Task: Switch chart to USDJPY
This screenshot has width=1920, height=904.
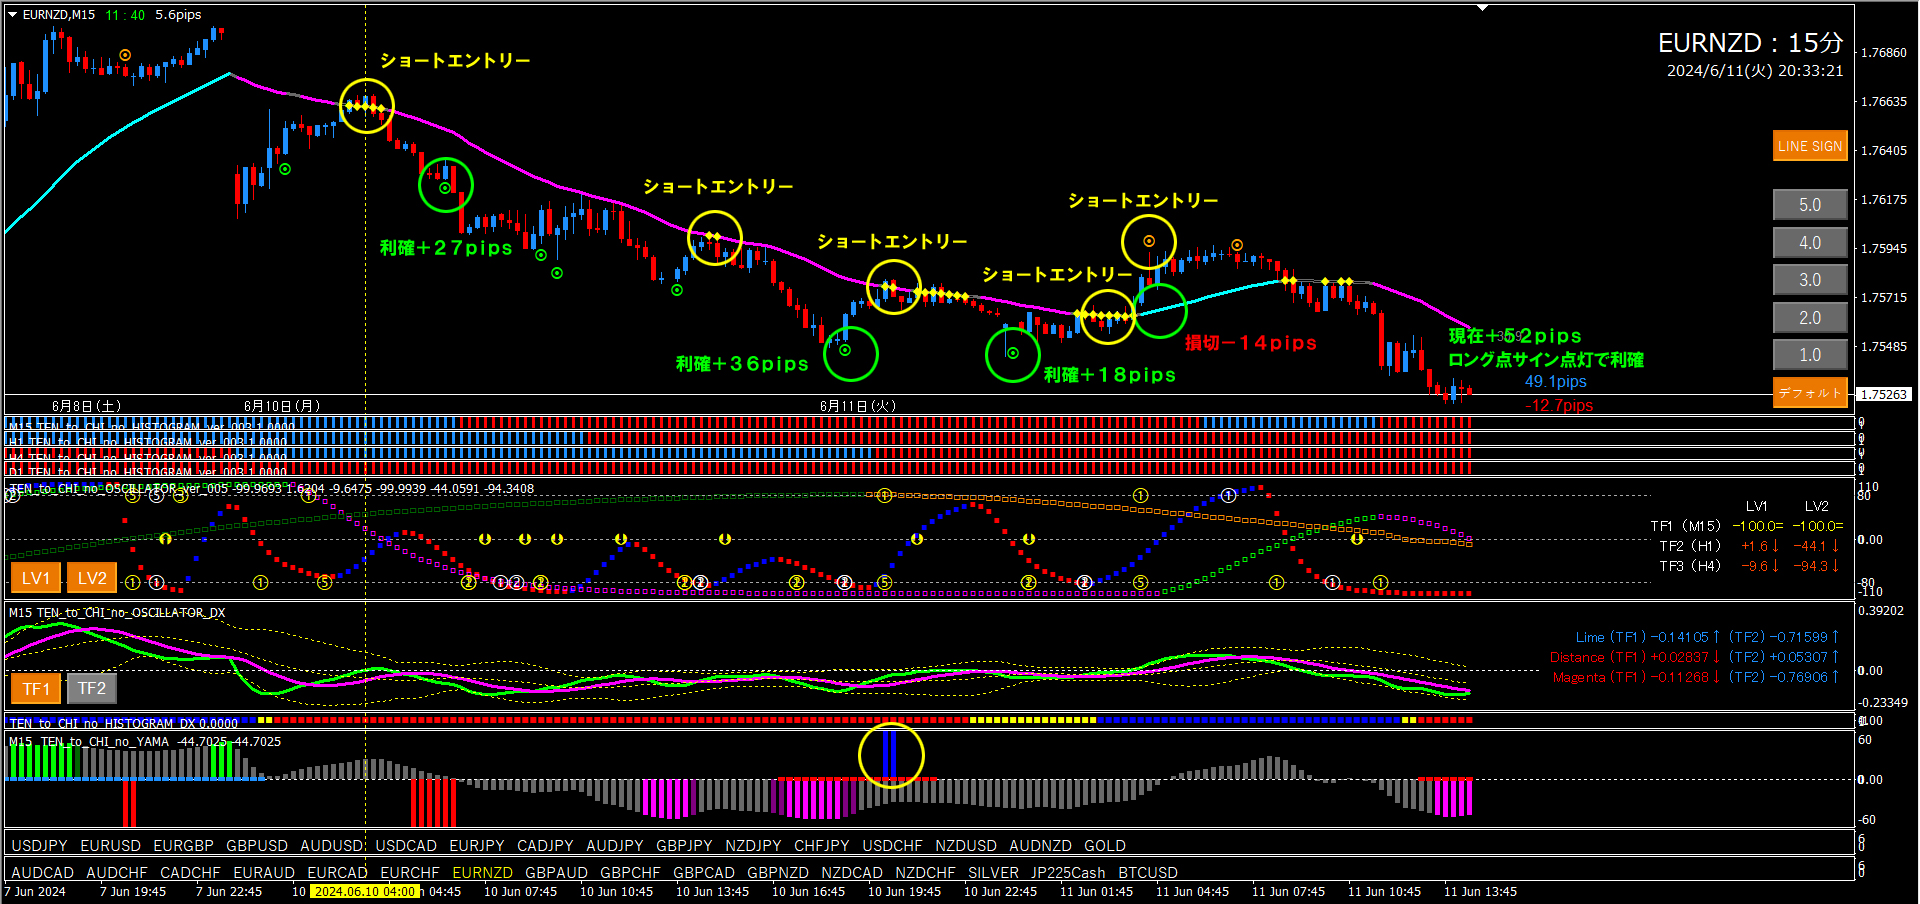Action: point(39,846)
